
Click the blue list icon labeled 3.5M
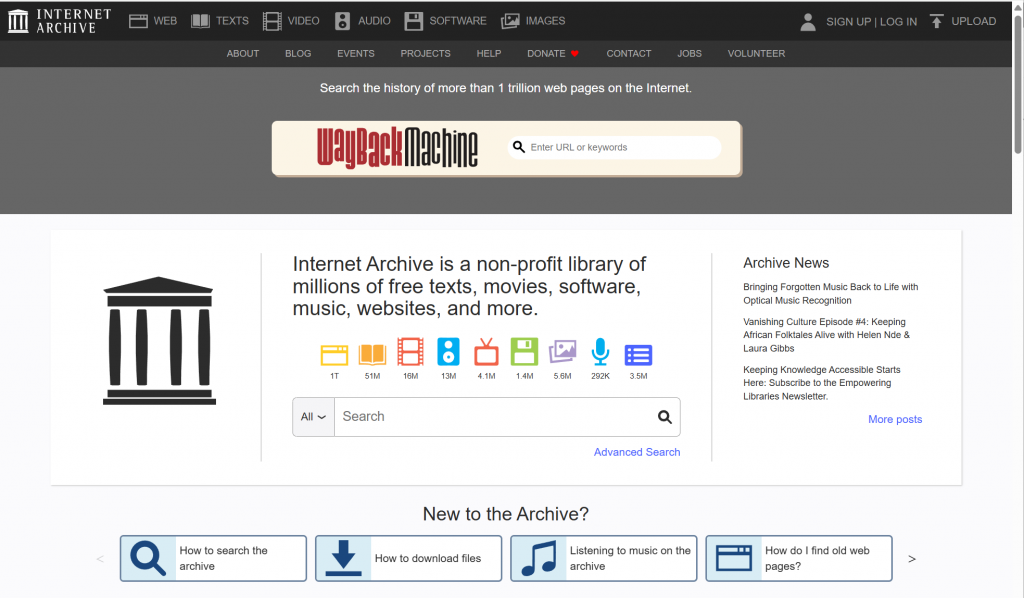click(x=638, y=354)
